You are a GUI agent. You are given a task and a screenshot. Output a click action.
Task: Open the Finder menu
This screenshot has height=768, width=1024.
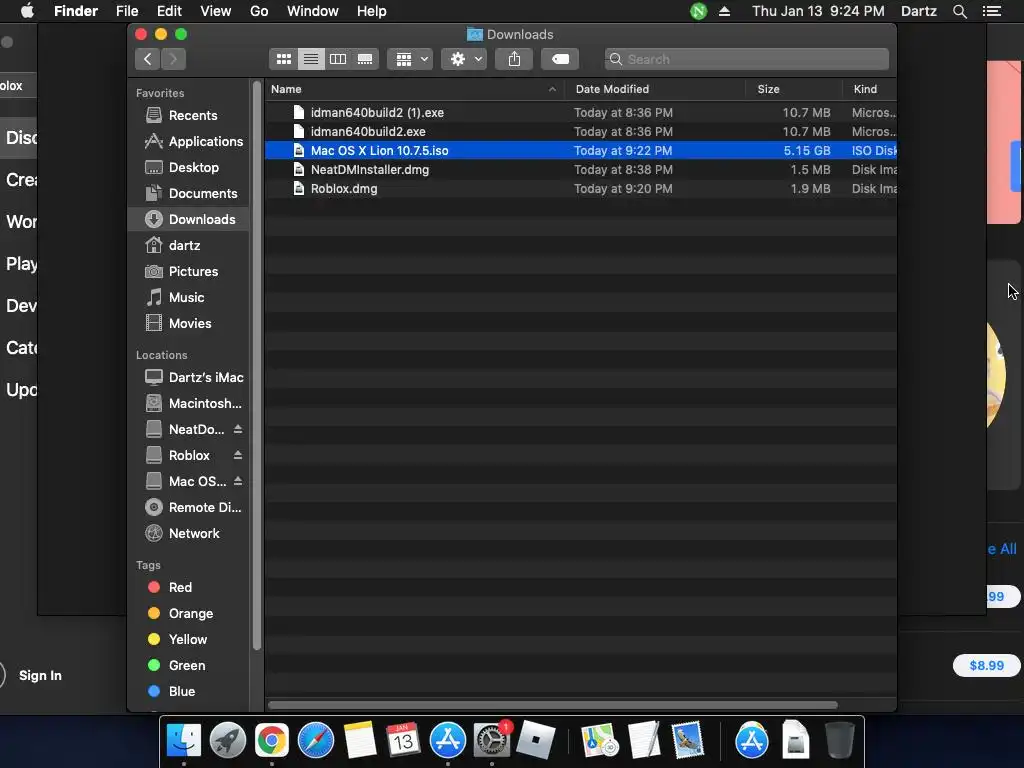tap(76, 11)
